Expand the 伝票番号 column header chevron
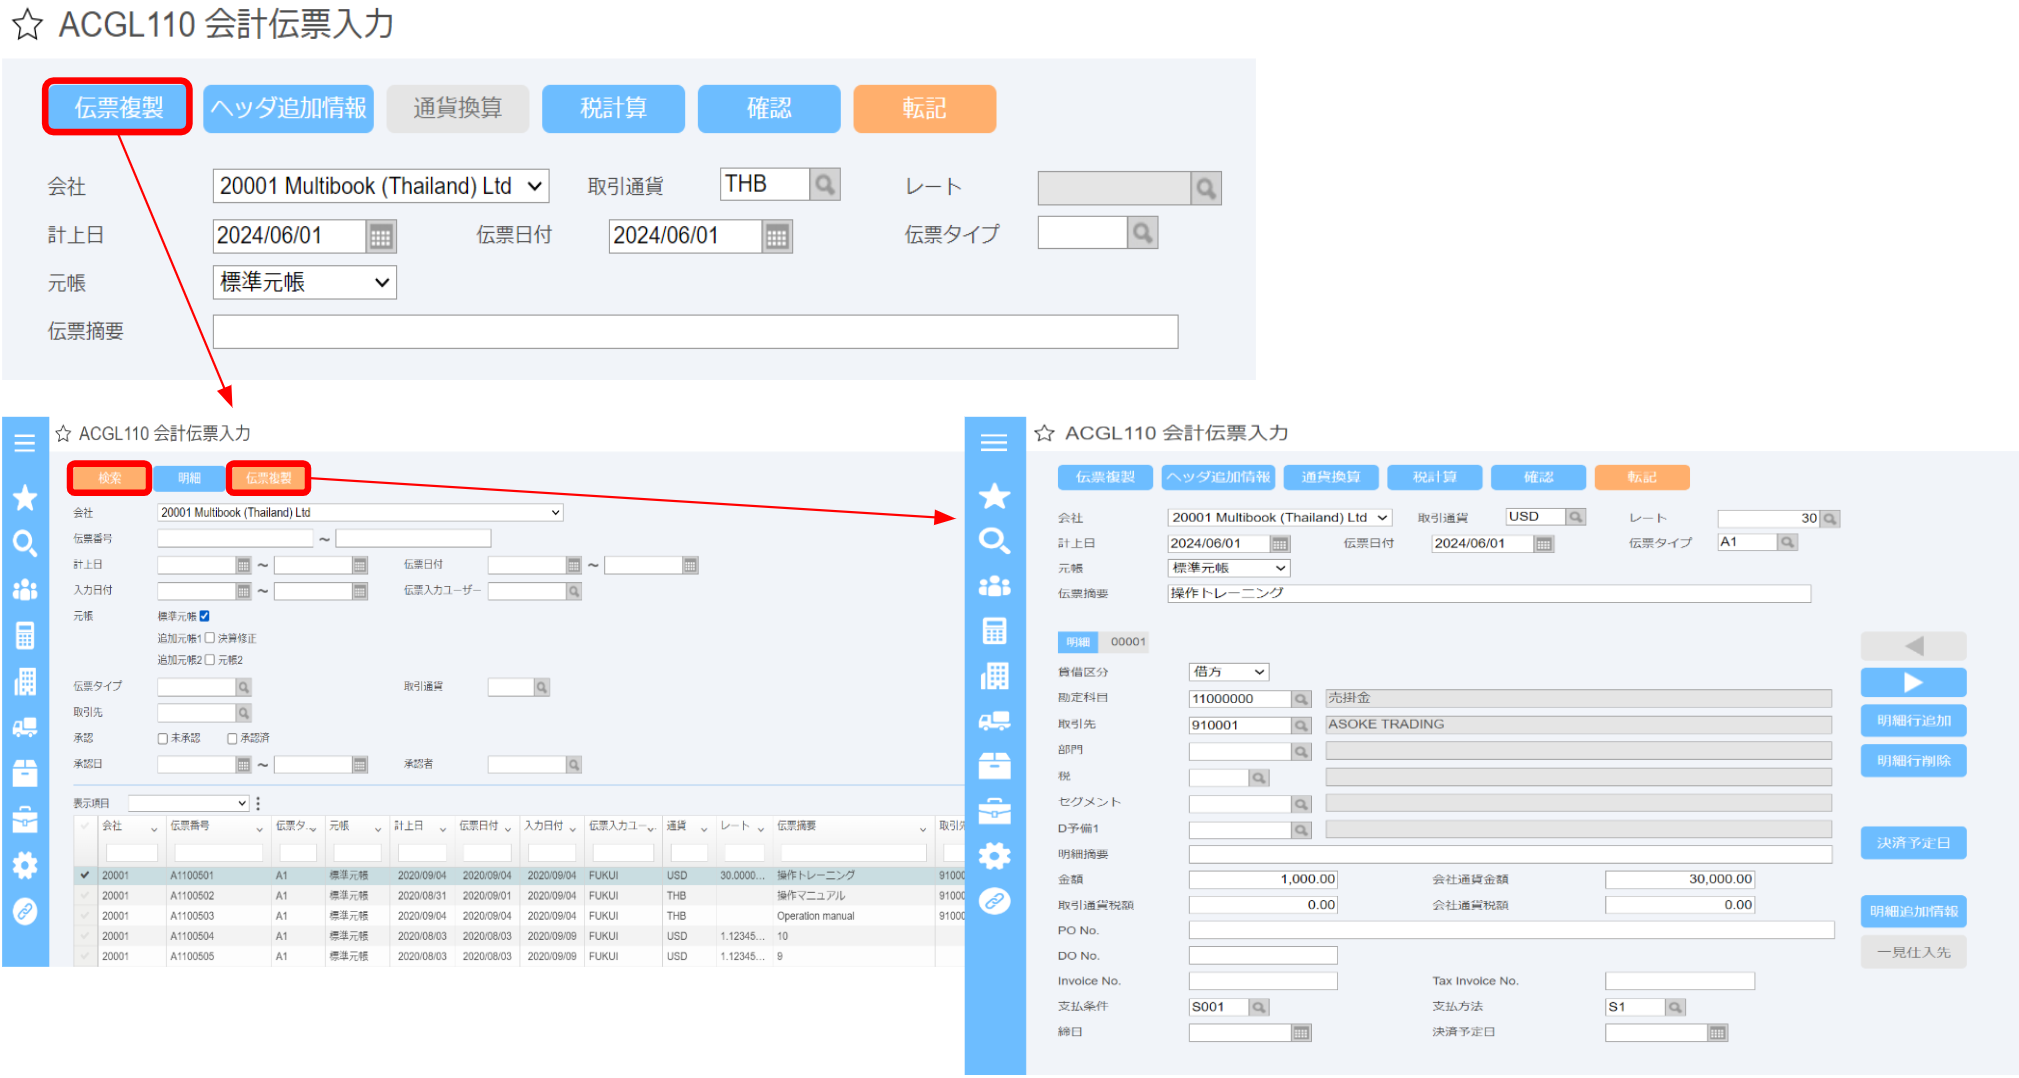The width and height of the screenshot is (2019, 1078). (259, 829)
